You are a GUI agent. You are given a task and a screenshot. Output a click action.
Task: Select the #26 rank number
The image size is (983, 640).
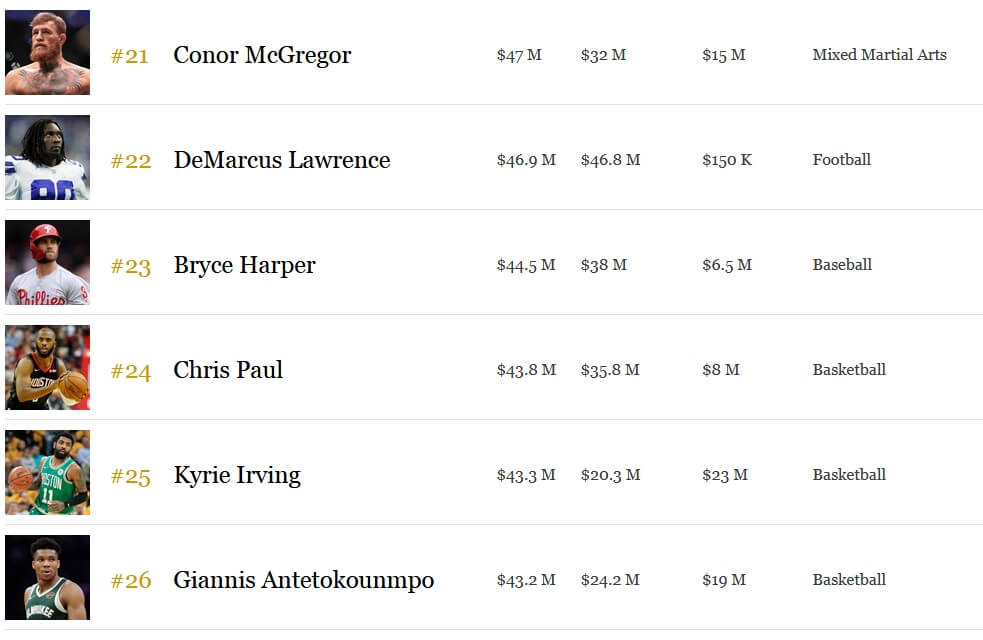coord(131,580)
